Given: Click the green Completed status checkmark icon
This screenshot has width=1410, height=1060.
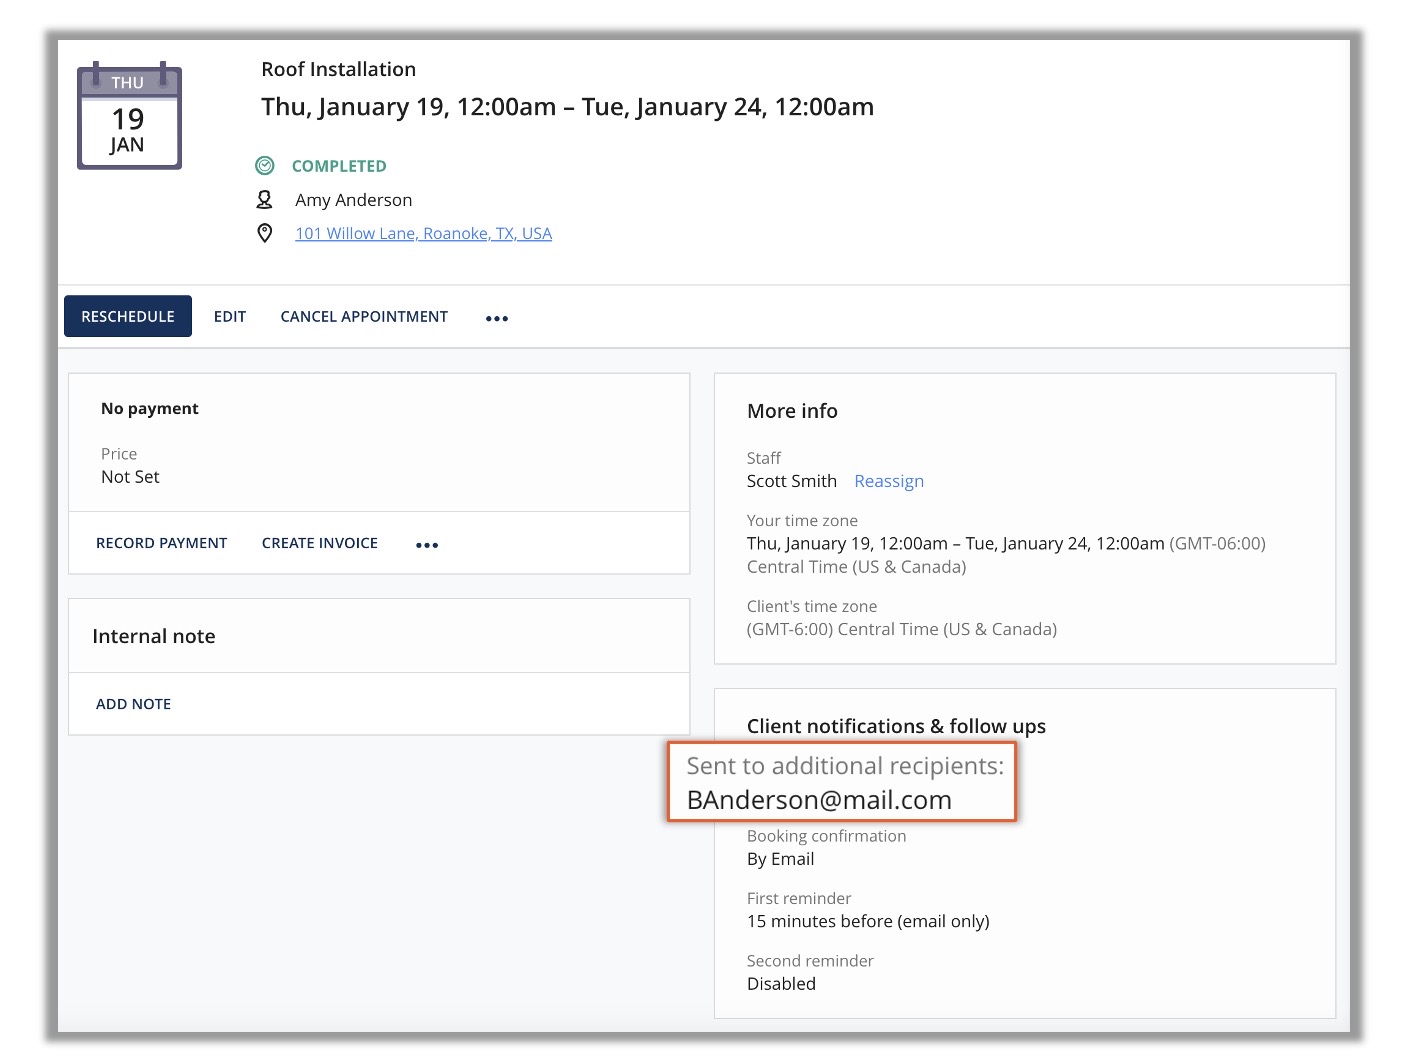Looking at the screenshot, I should tap(265, 166).
